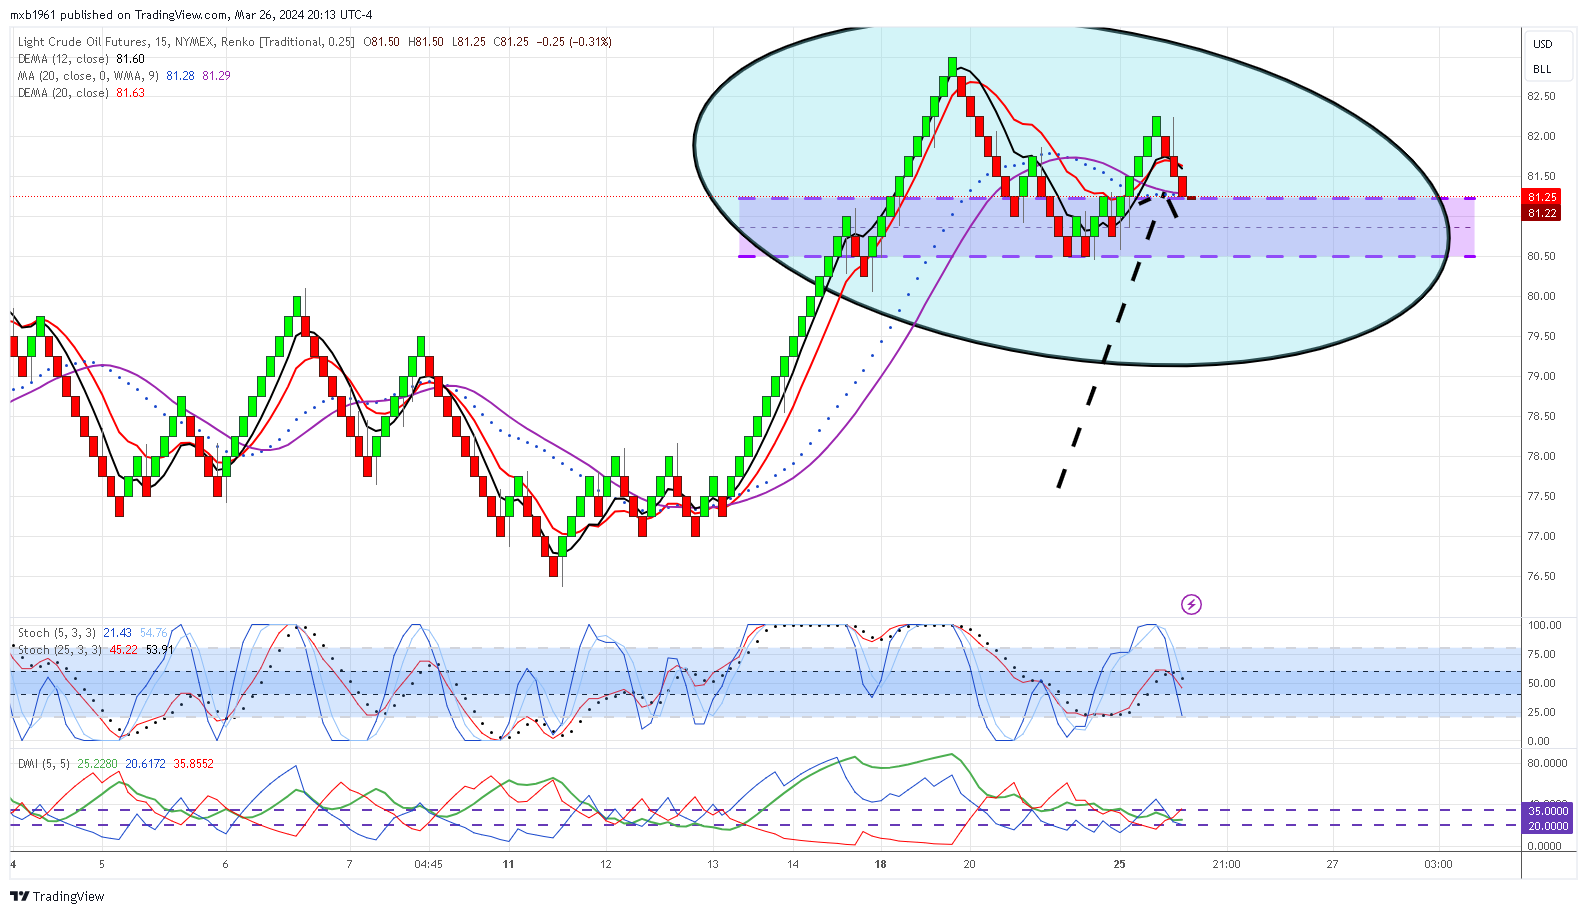Image resolution: width=1587 pixels, height=914 pixels.
Task: Select the Stoch (5, 3, 3) indicator label
Action: coord(57,633)
